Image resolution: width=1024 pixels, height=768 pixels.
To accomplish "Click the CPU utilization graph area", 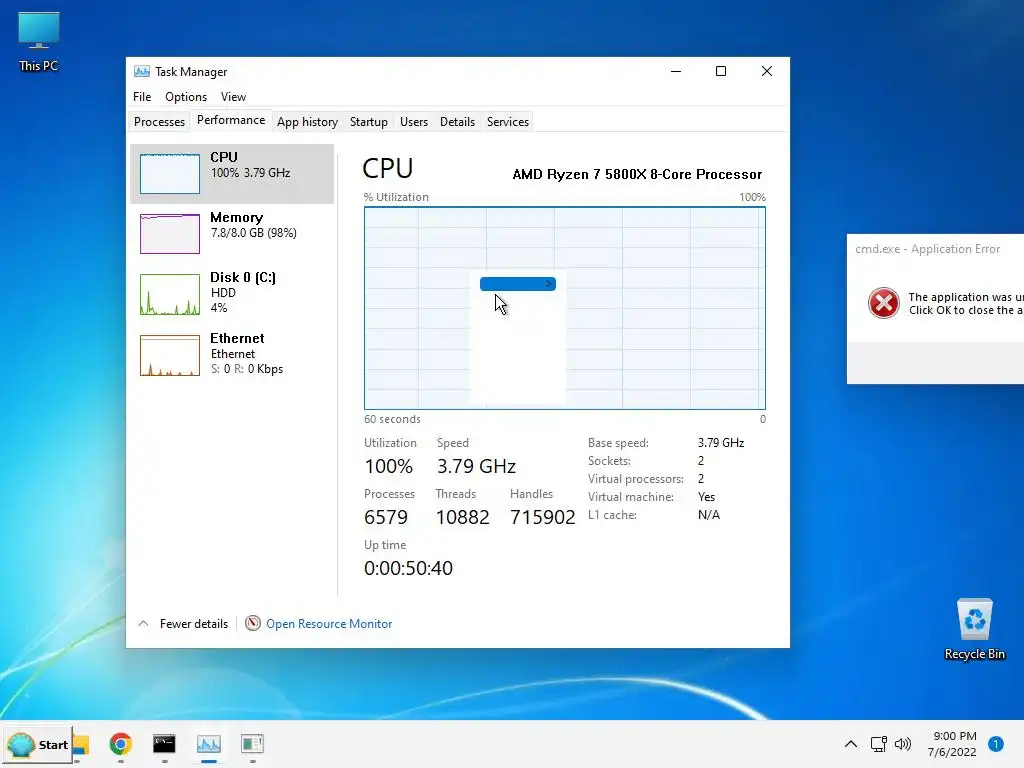I will 565,308.
